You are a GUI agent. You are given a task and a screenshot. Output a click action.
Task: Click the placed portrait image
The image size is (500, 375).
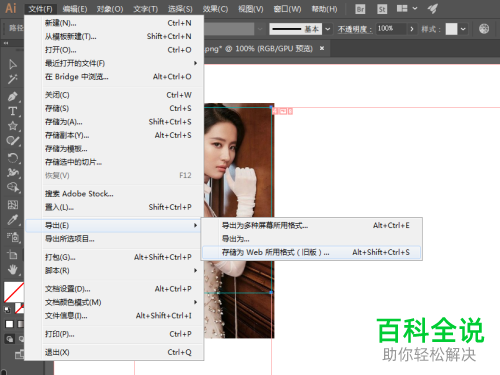pos(239,220)
